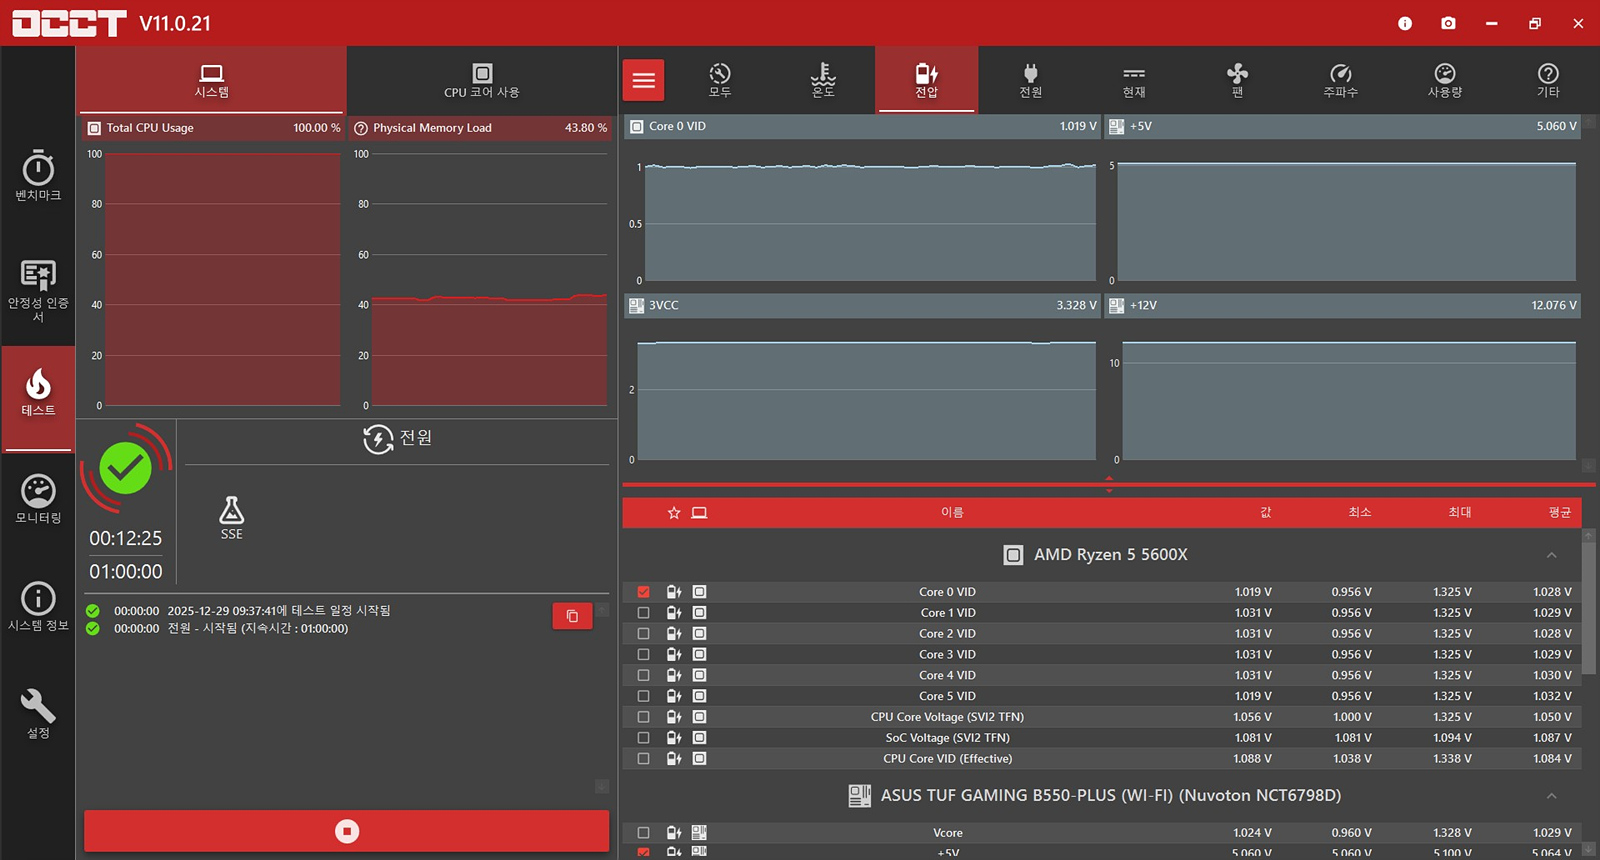The image size is (1600, 860).
Task: Click the test progress status indicator
Action: point(126,468)
